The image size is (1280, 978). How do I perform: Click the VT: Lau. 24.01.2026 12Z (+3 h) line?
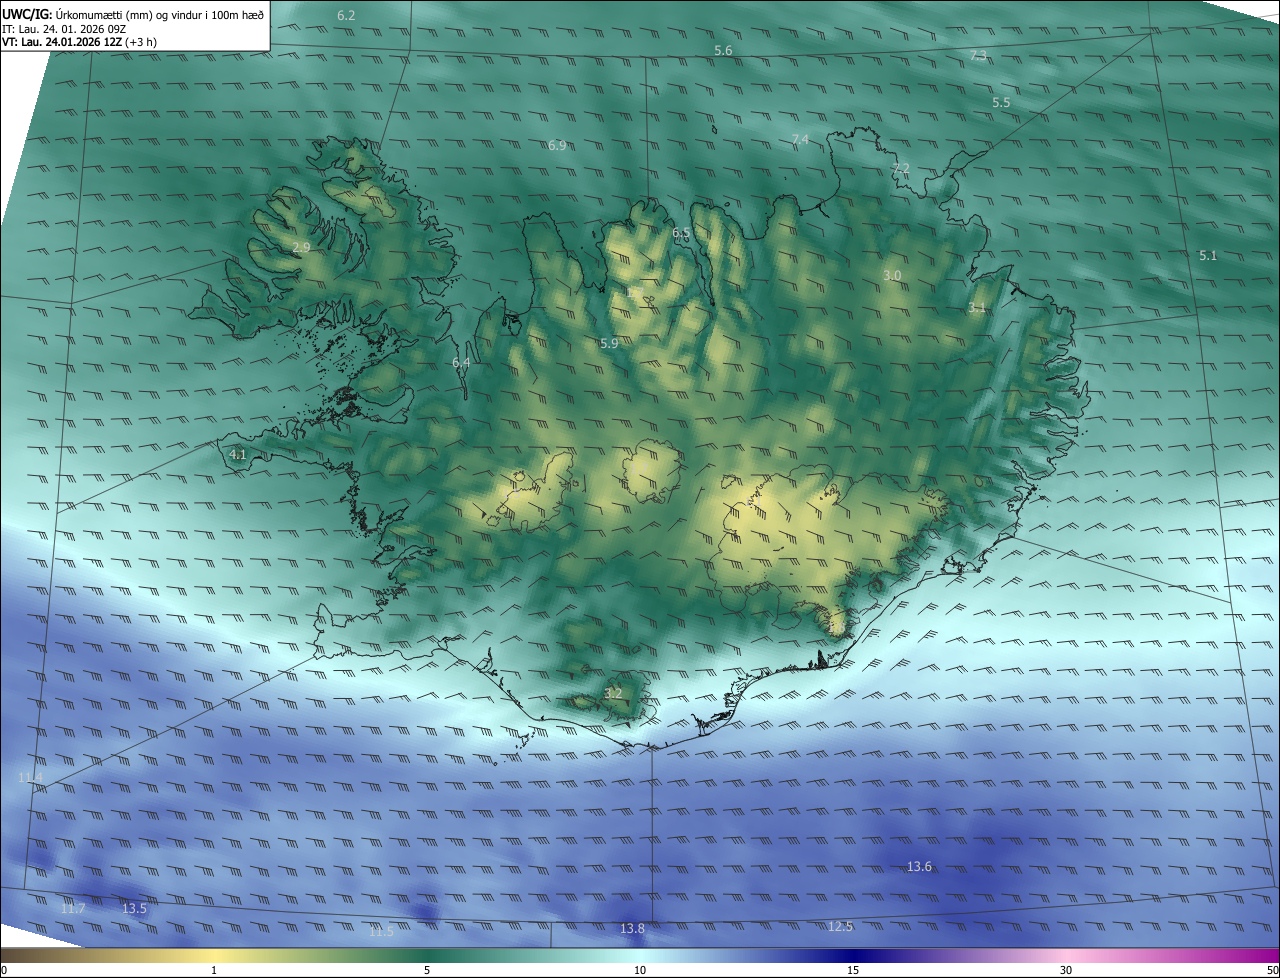79,42
